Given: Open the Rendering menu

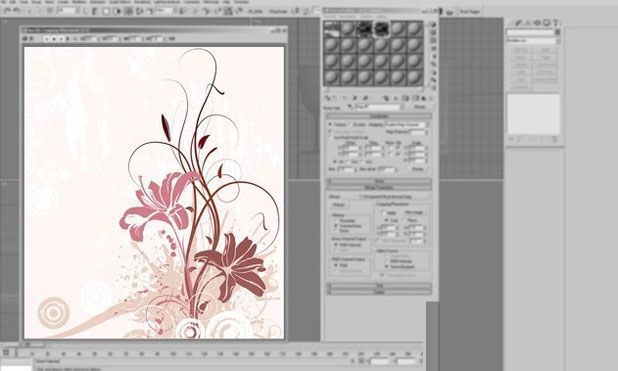Looking at the screenshot, I should [142, 2].
